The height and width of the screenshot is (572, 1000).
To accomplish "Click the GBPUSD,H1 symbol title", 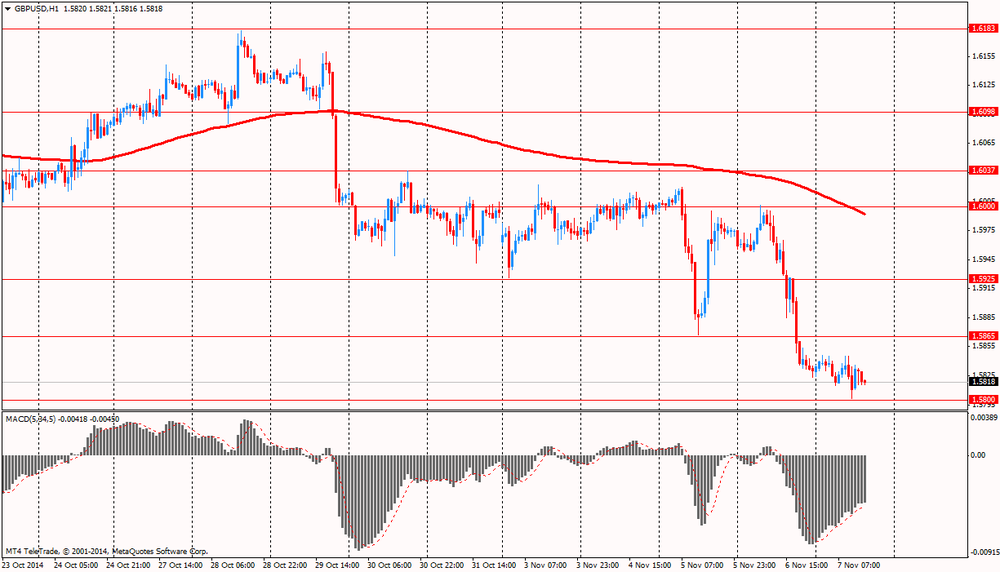I will point(37,9).
